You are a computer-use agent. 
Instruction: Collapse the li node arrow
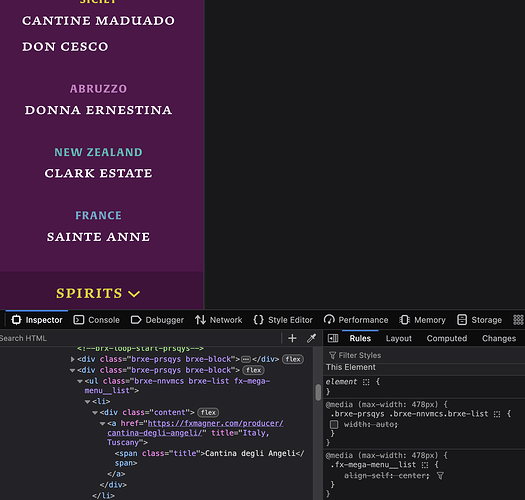pos(87,401)
